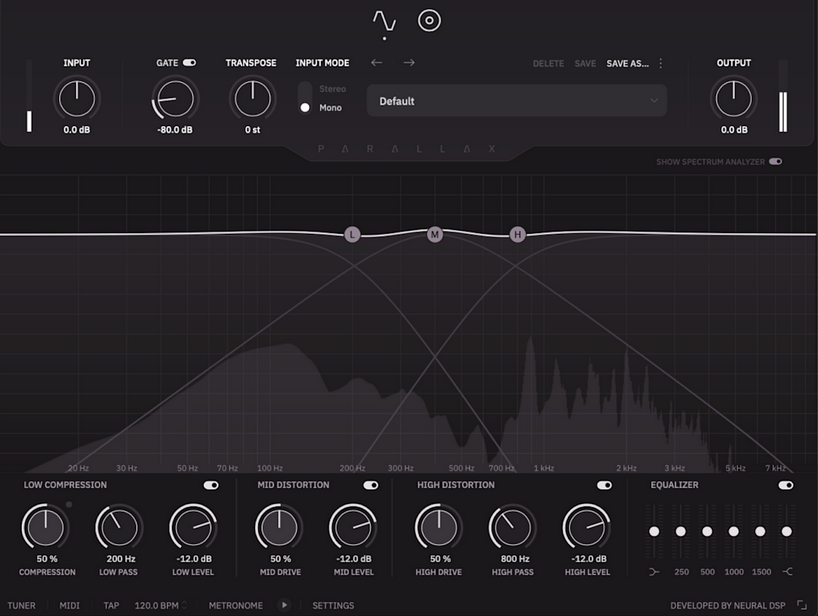This screenshot has width=818, height=616.
Task: Go to the previous preset arrow
Action: click(x=377, y=63)
